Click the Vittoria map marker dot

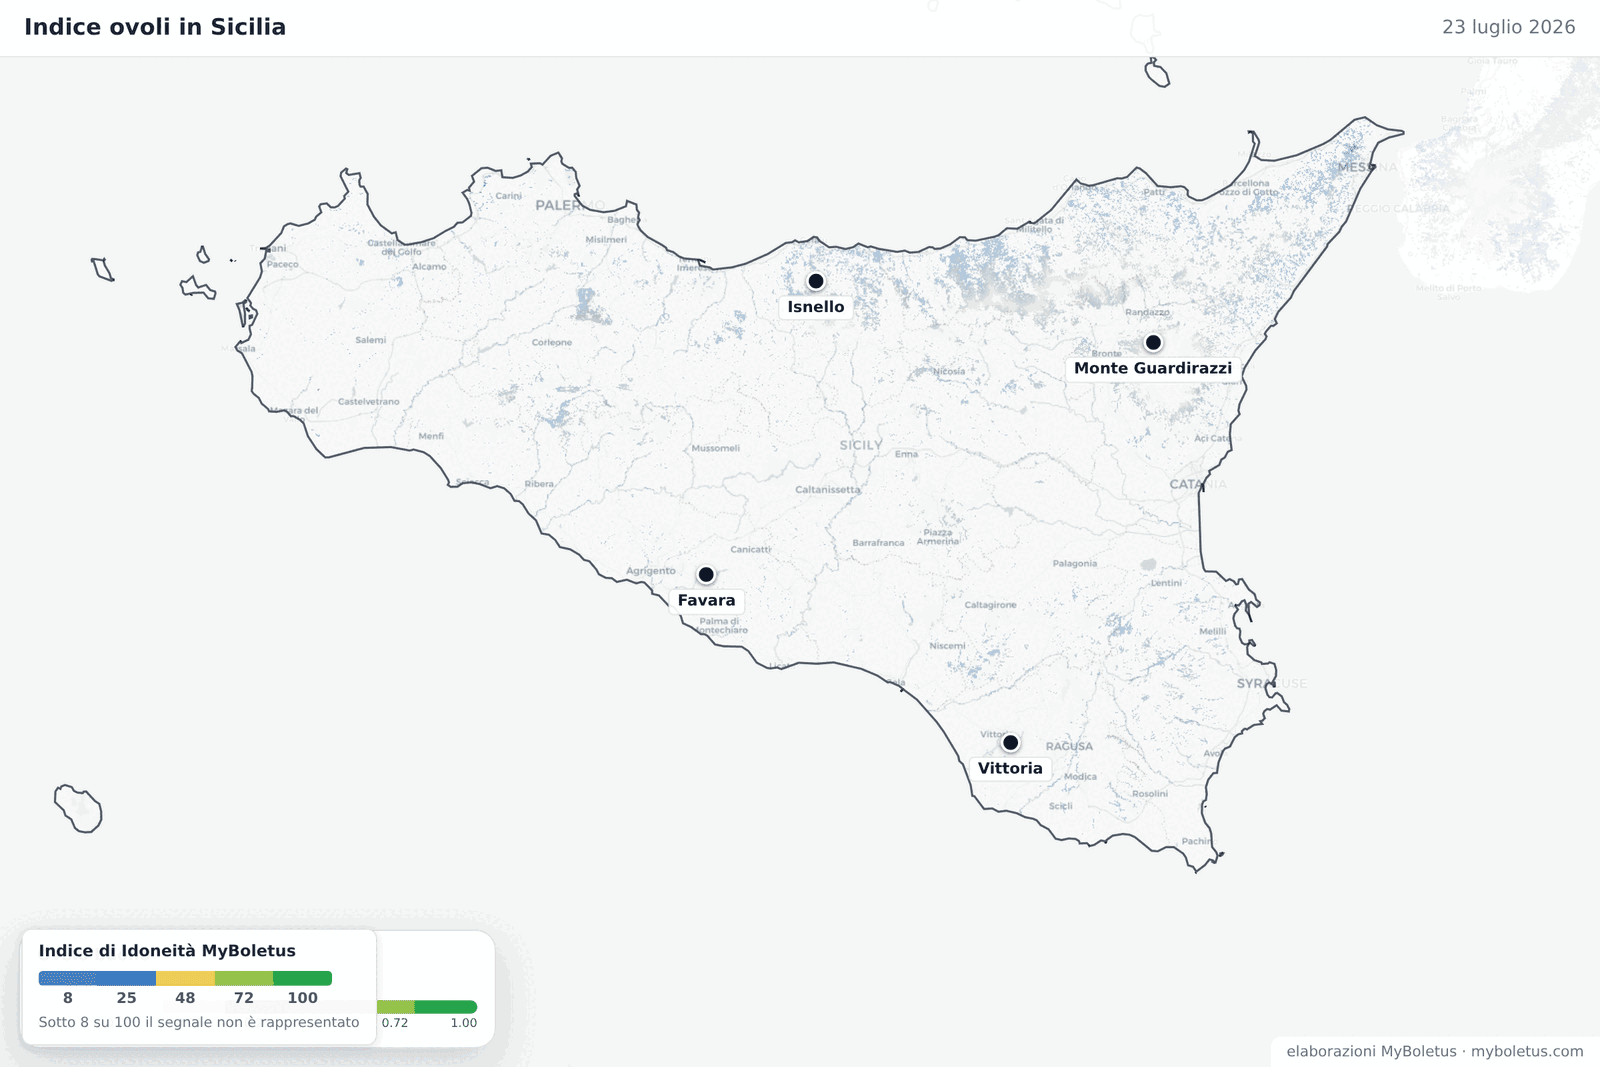[1010, 742]
